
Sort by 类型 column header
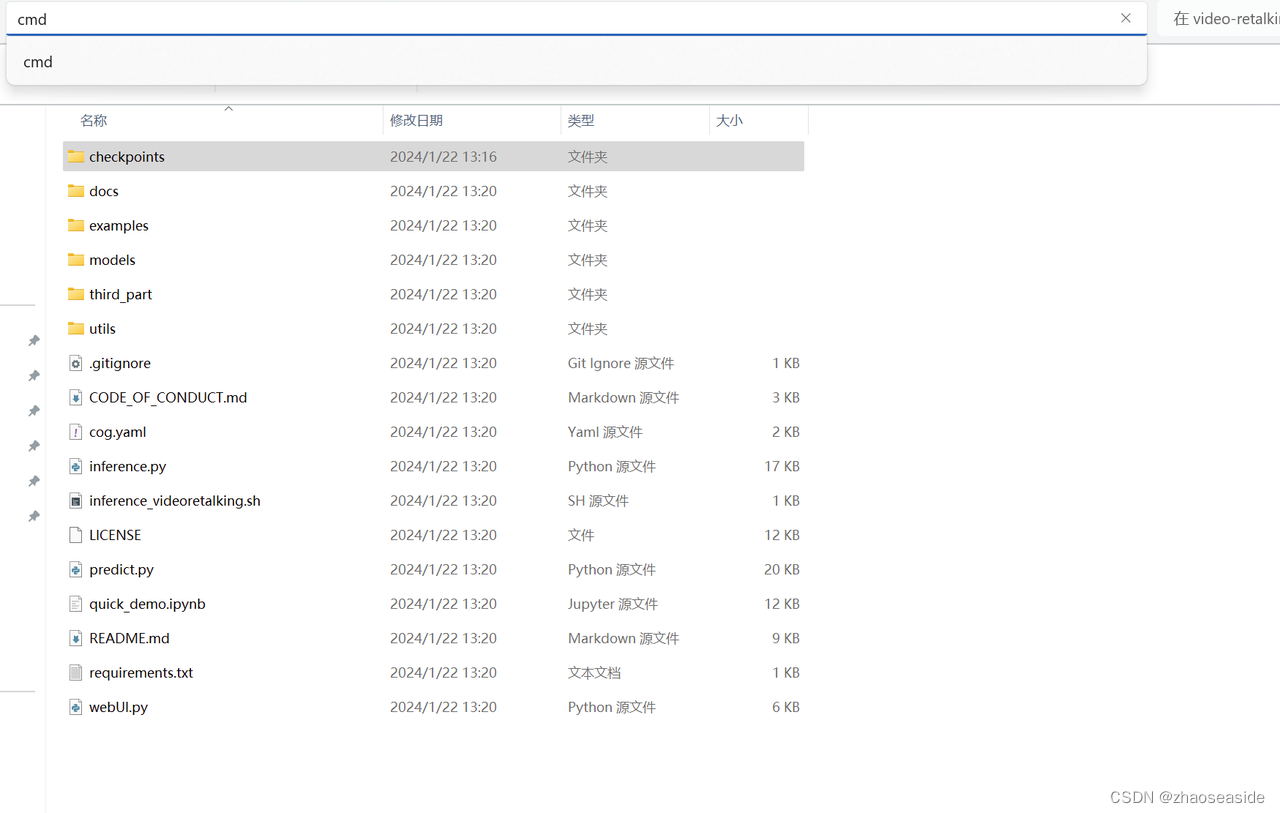pos(581,120)
